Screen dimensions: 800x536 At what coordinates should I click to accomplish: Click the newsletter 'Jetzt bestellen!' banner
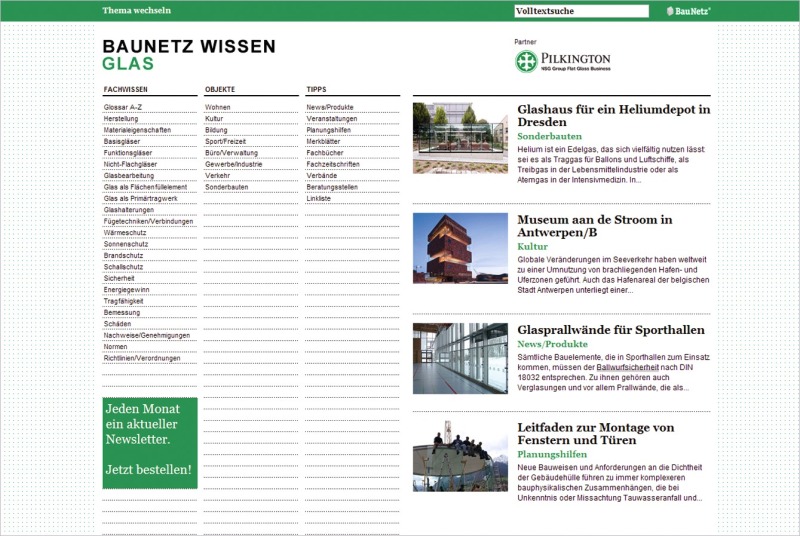coord(150,443)
